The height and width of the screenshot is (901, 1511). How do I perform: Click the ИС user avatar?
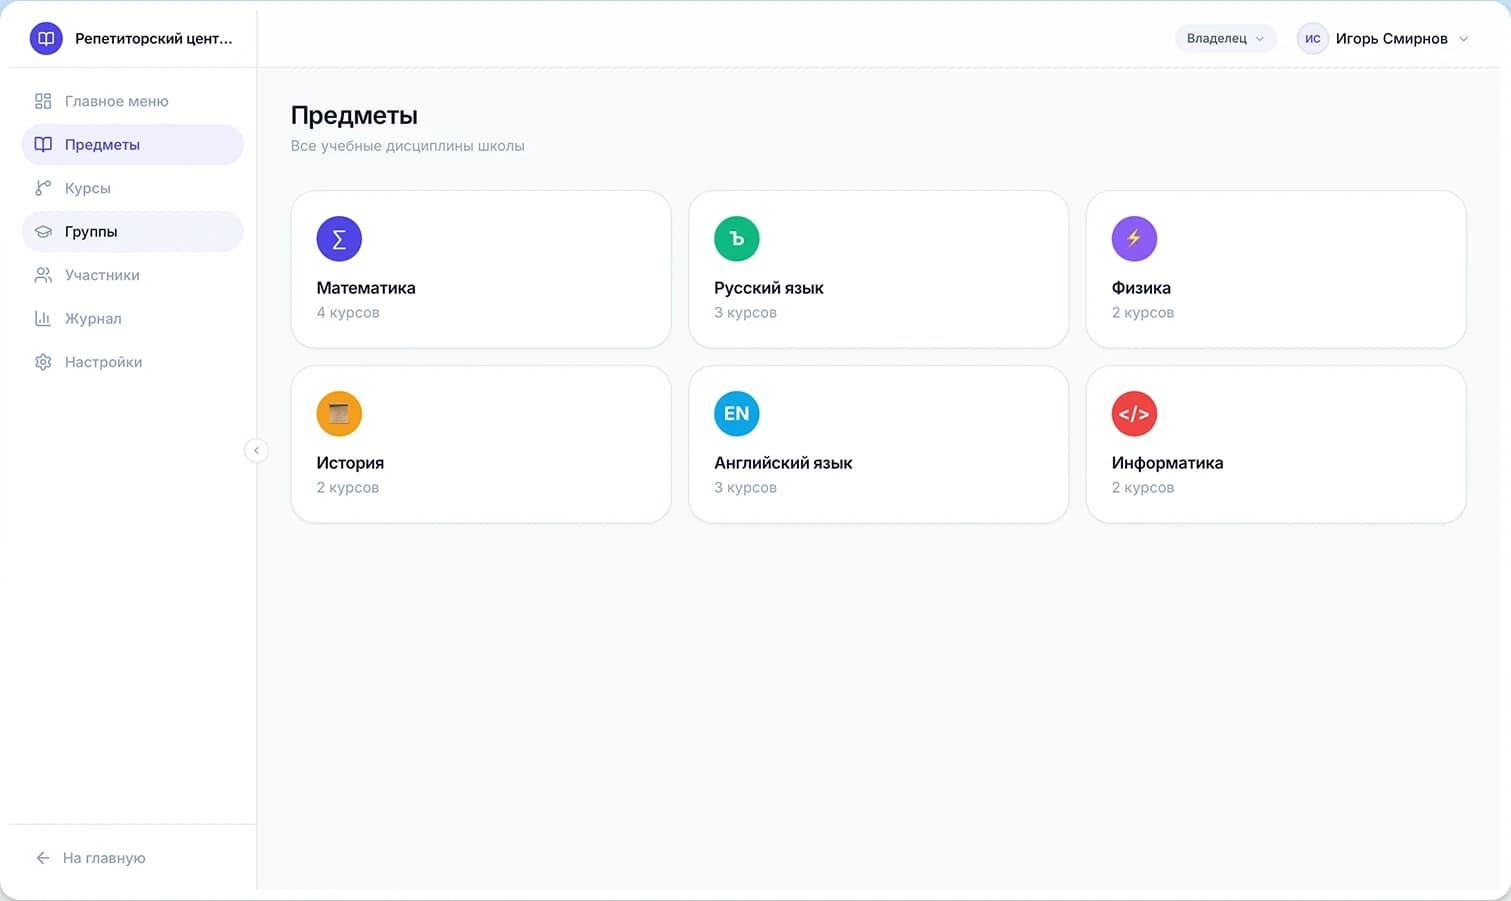[x=1313, y=39]
